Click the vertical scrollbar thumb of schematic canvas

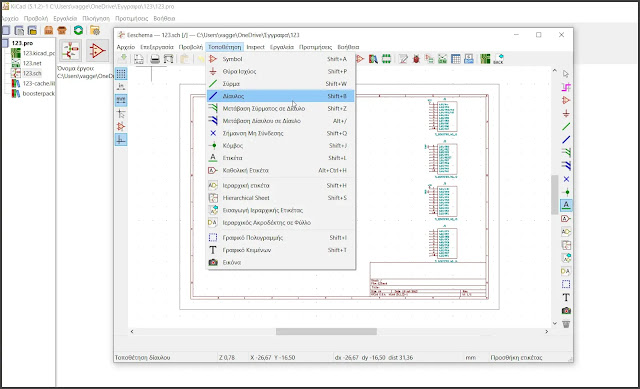(554, 195)
